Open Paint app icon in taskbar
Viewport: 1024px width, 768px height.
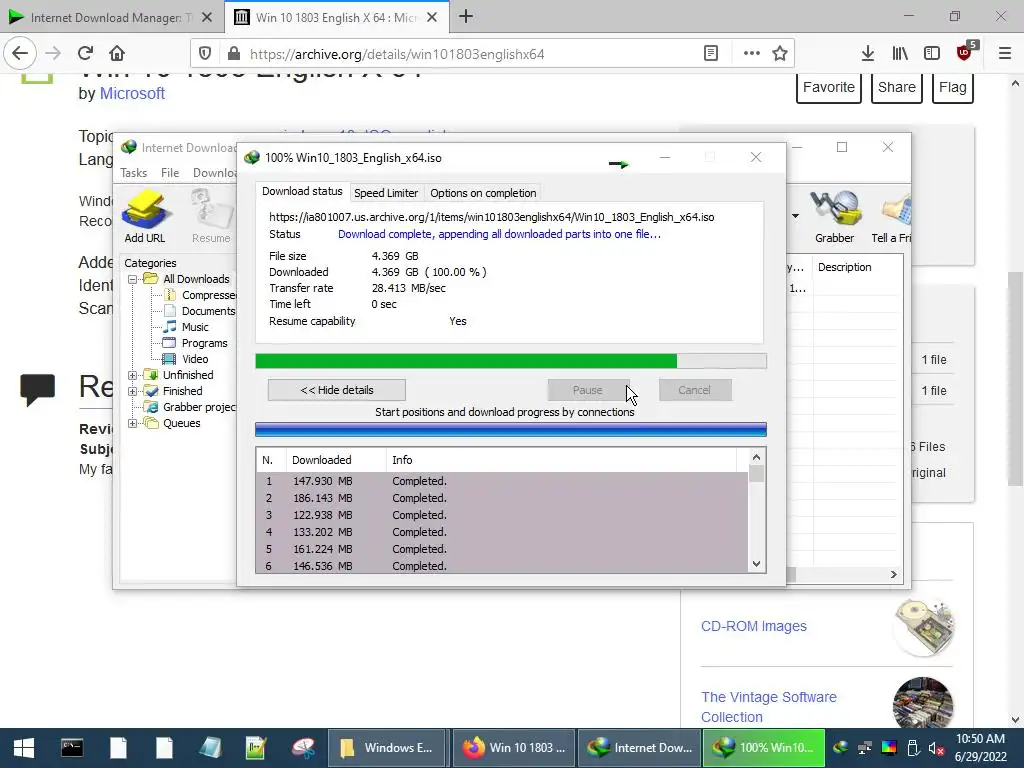[x=303, y=748]
